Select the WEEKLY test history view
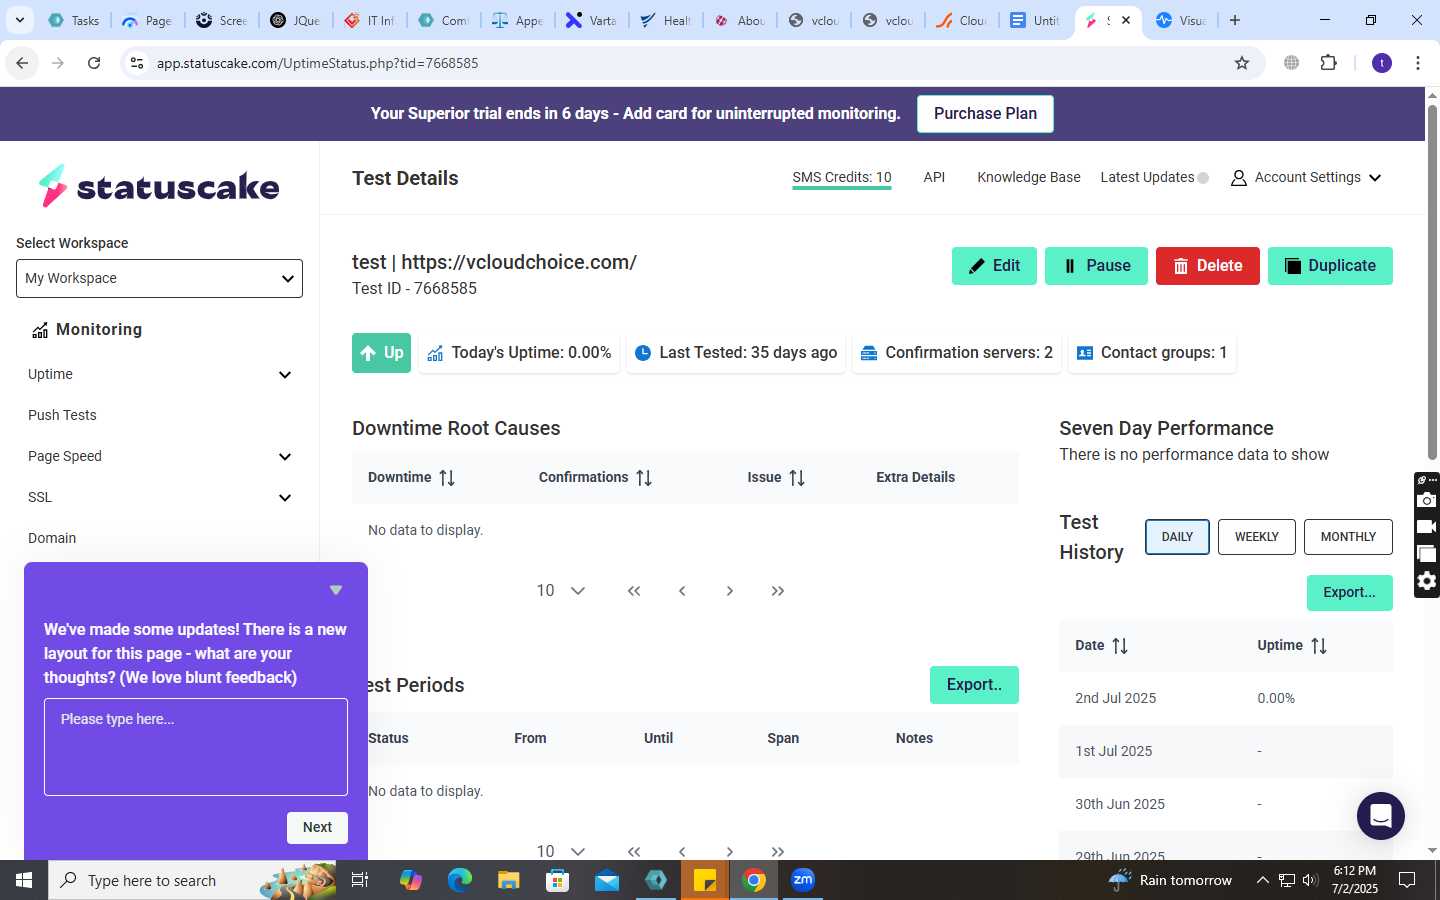 pos(1256,537)
